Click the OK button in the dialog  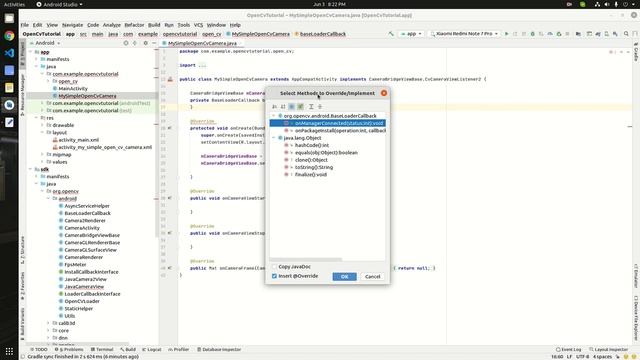[344, 276]
